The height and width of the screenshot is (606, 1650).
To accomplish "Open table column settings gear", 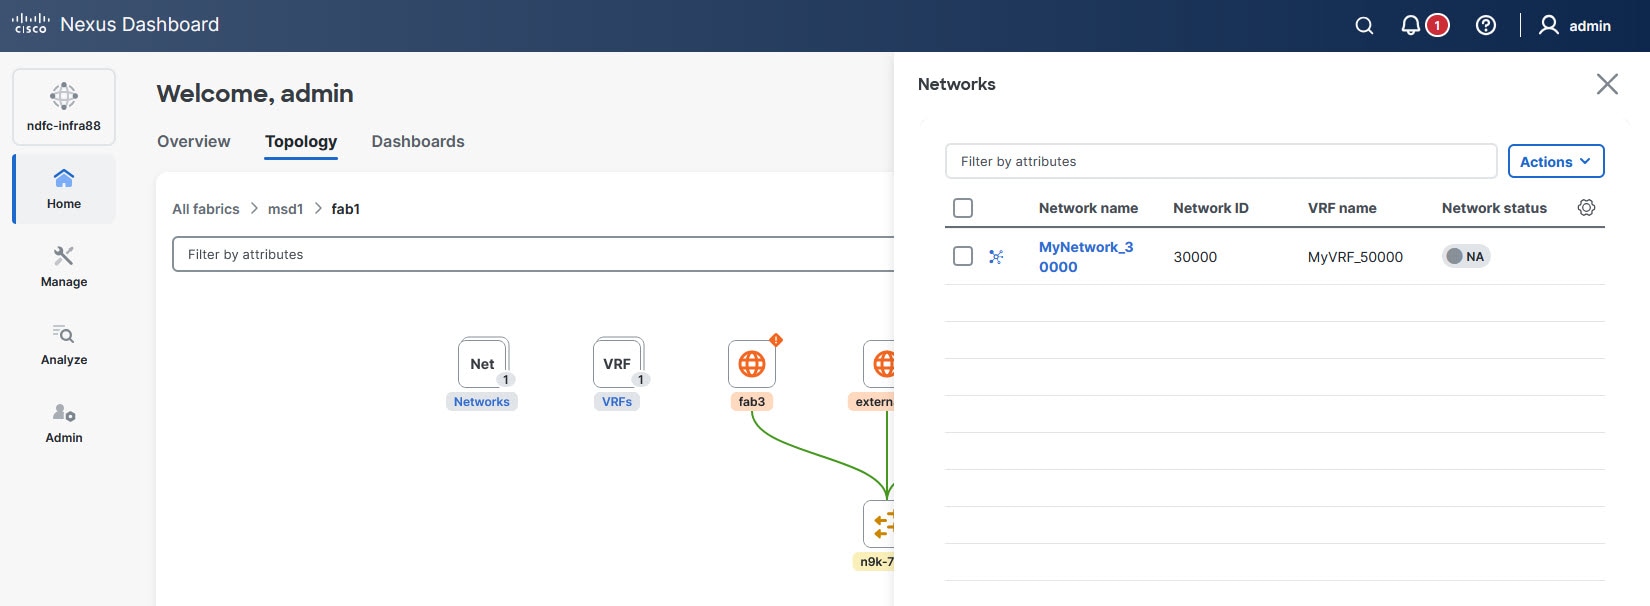I will tap(1586, 208).
